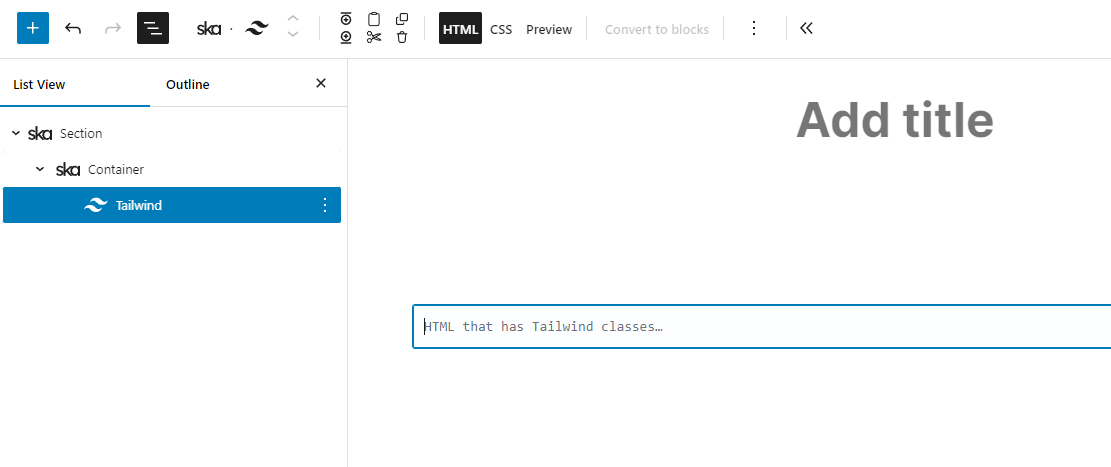Duplicate the block with copy icon
This screenshot has height=467, width=1111.
402,19
